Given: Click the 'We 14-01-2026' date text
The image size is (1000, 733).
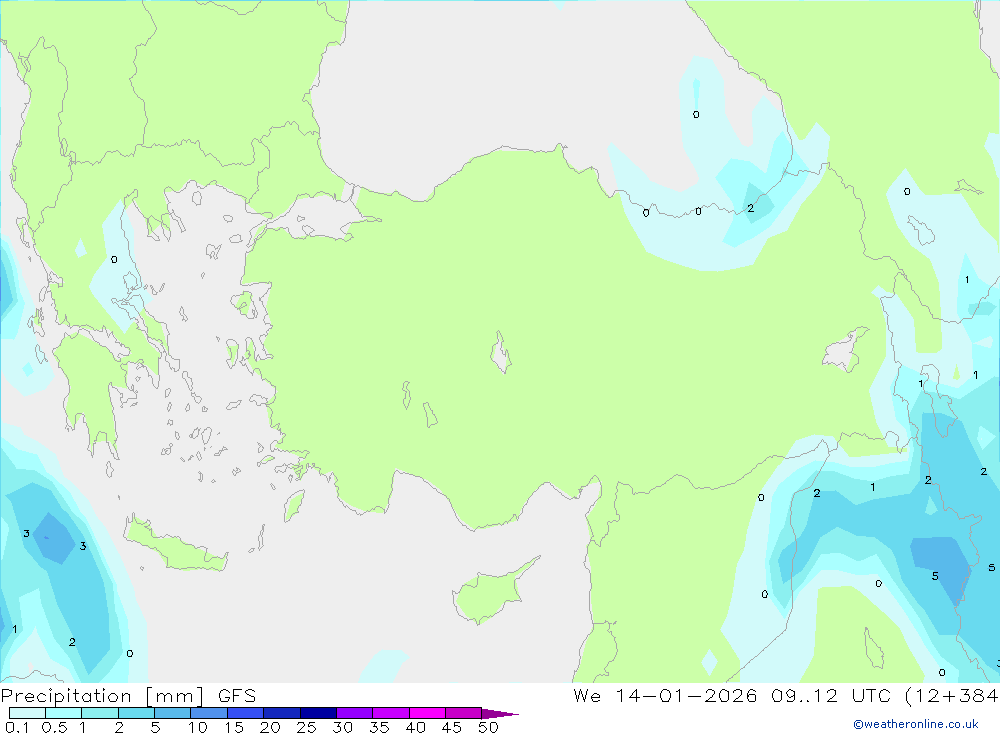Looking at the screenshot, I should [665, 696].
